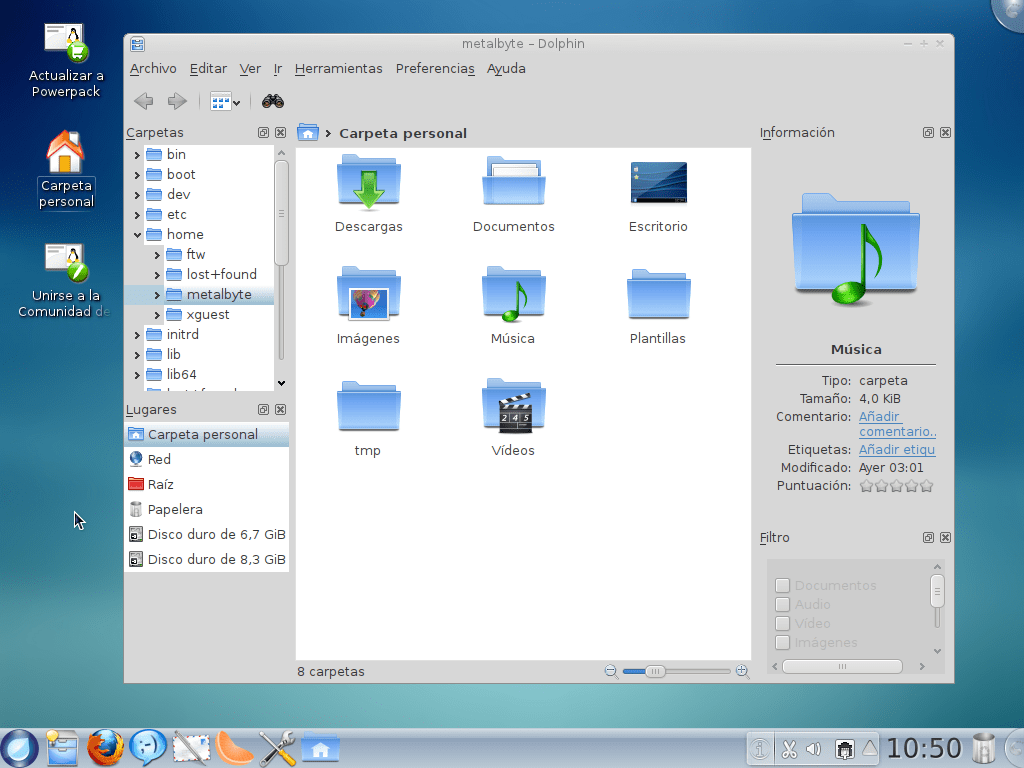
Task: Click the home icon in breadcrumb bar
Action: (x=308, y=133)
